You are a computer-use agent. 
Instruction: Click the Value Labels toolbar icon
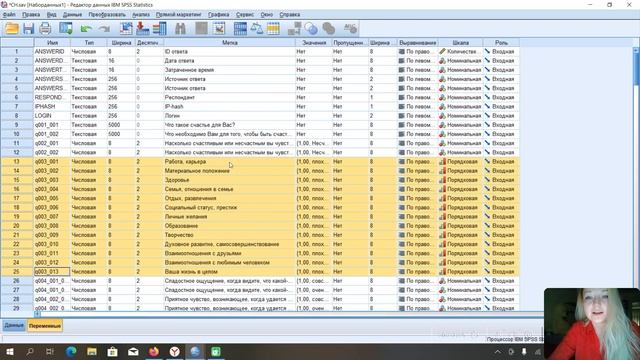[x=294, y=29]
